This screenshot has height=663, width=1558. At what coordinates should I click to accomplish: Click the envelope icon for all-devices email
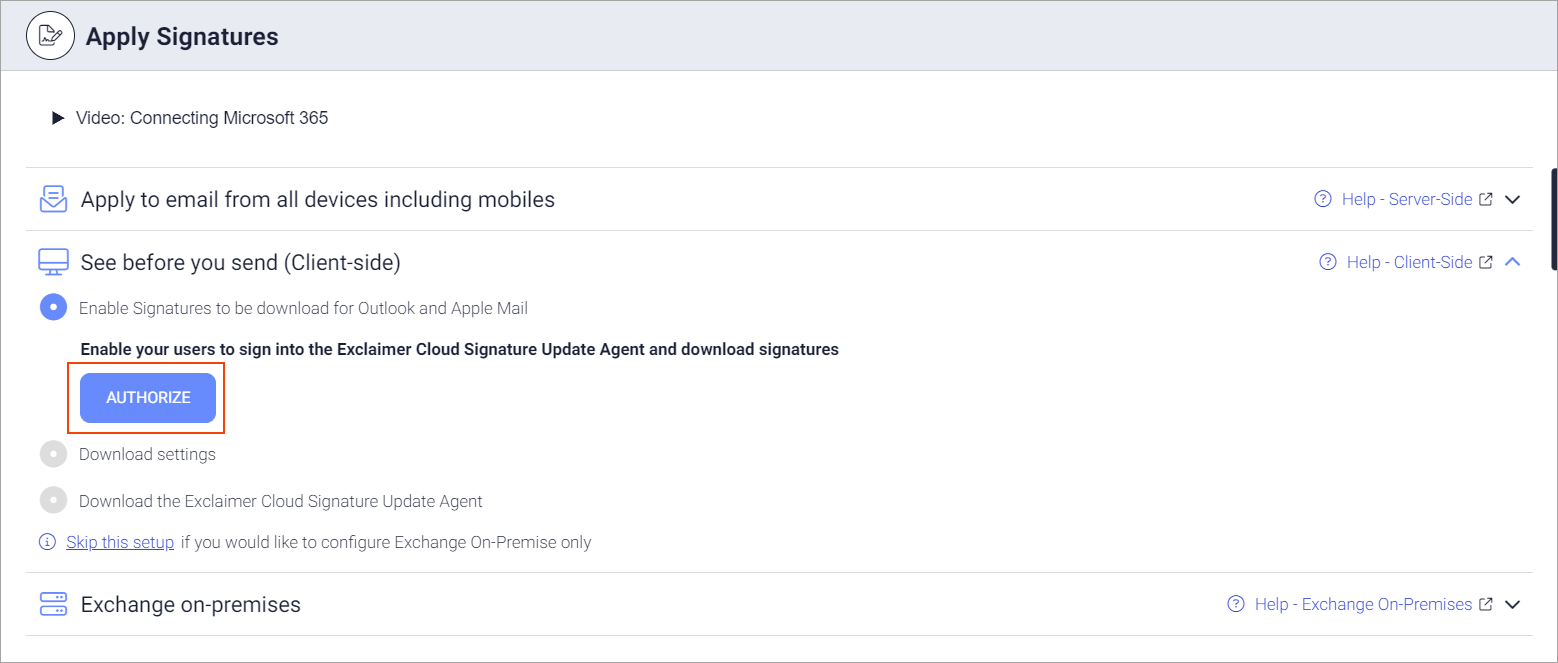click(x=52, y=197)
